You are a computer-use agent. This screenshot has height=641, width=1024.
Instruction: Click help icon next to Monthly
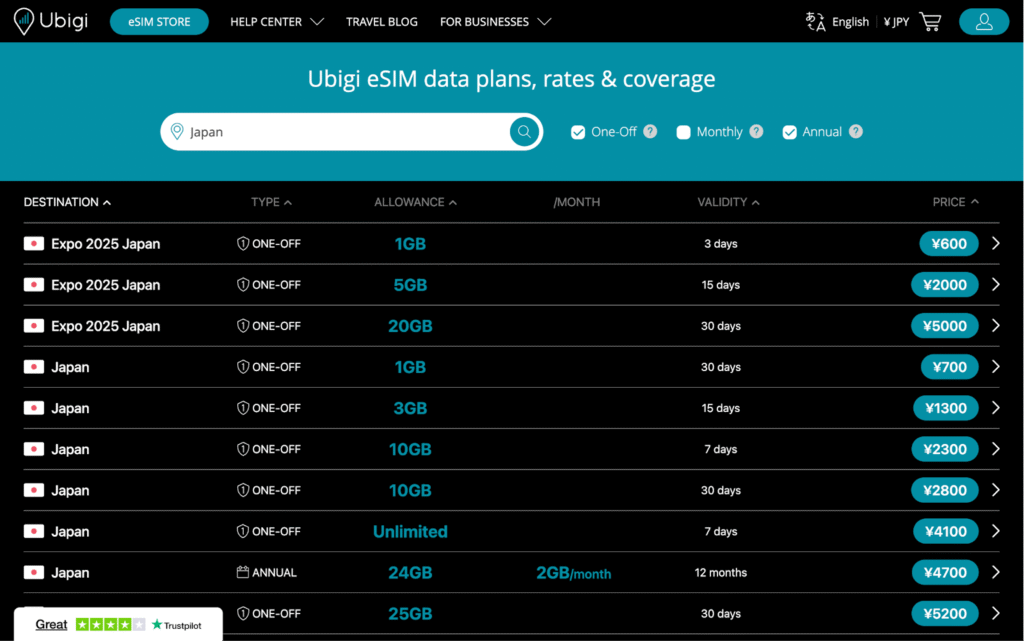tap(756, 132)
